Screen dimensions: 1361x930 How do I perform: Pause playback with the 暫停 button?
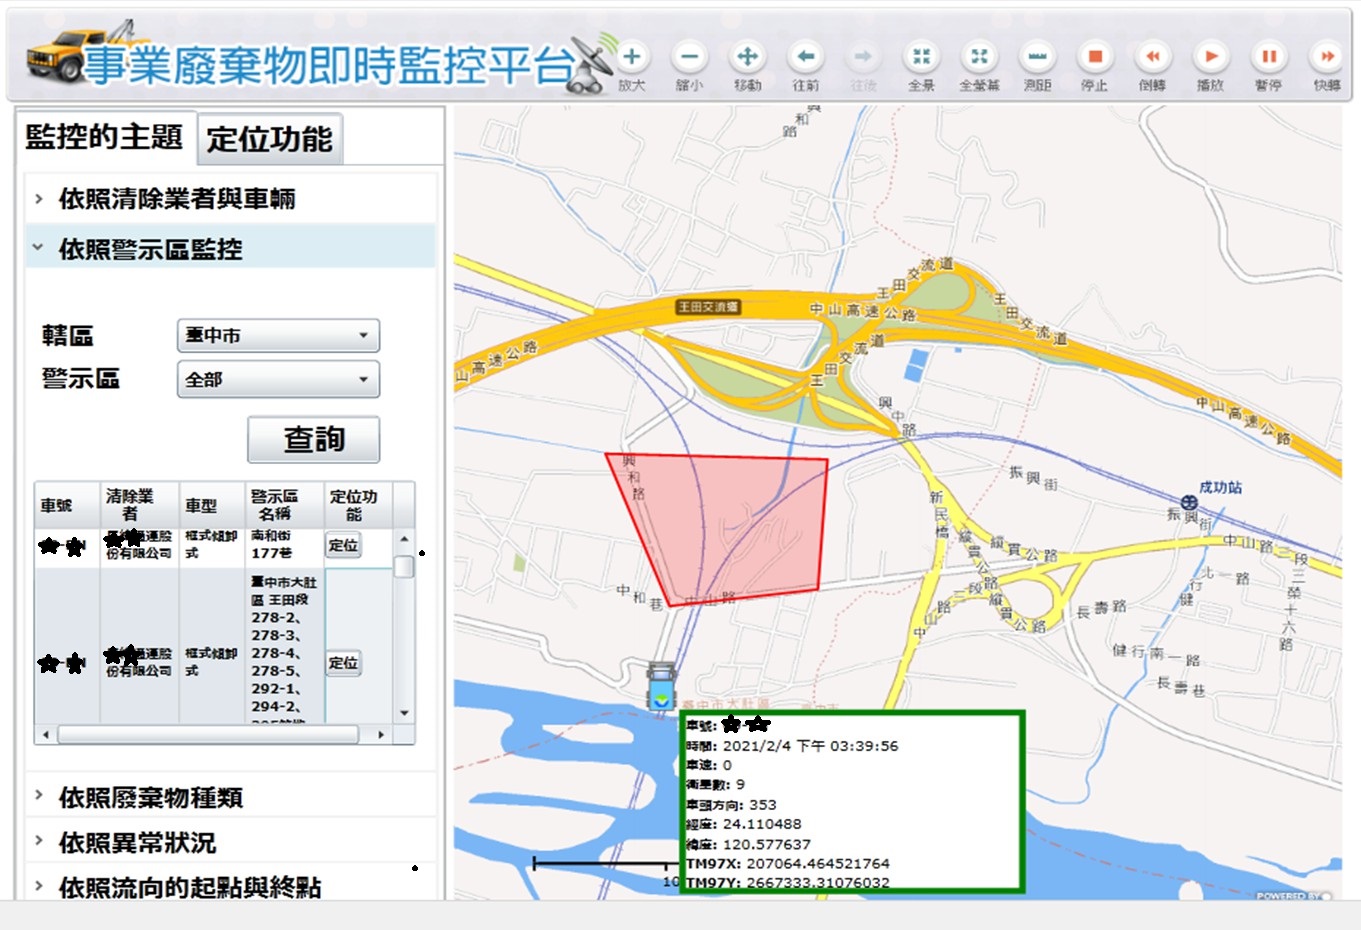click(1268, 57)
